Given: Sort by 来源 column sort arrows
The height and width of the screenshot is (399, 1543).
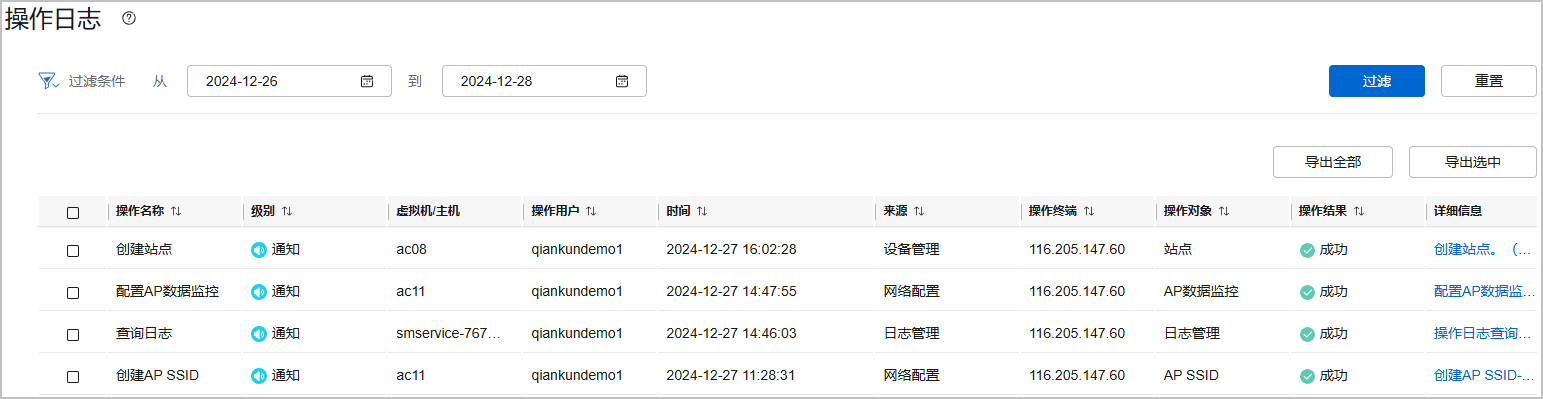Looking at the screenshot, I should point(918,211).
